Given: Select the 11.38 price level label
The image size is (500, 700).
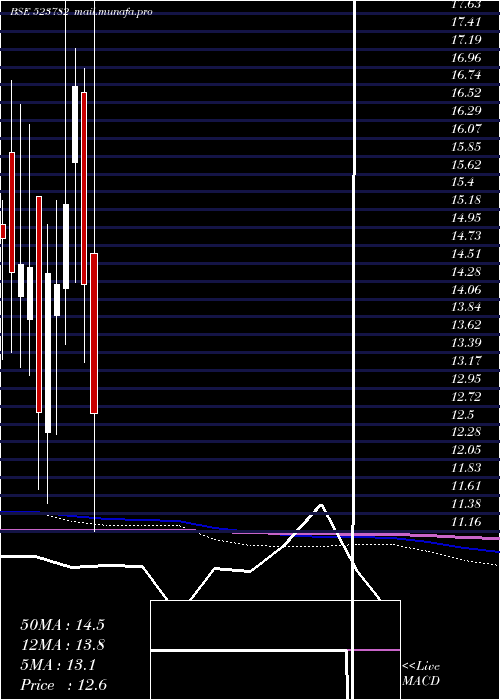Looking at the screenshot, I should [466, 504].
